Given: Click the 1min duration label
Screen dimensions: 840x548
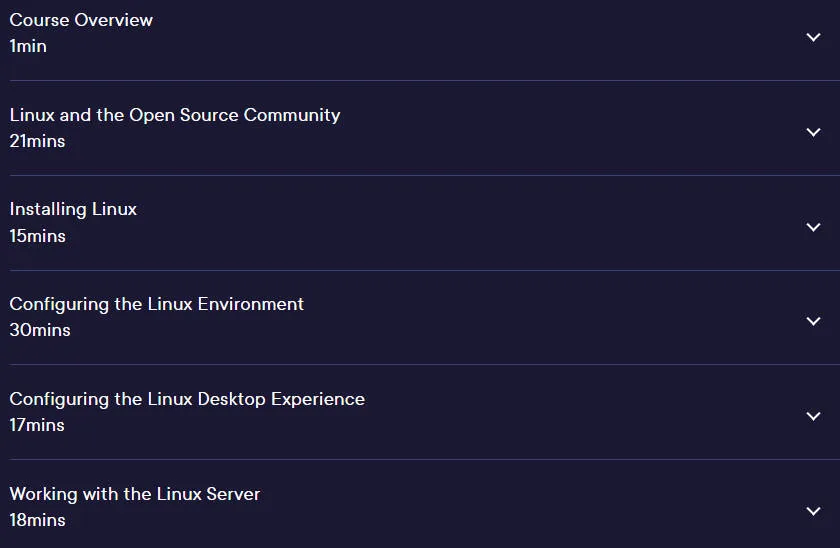Looking at the screenshot, I should [x=28, y=46].
